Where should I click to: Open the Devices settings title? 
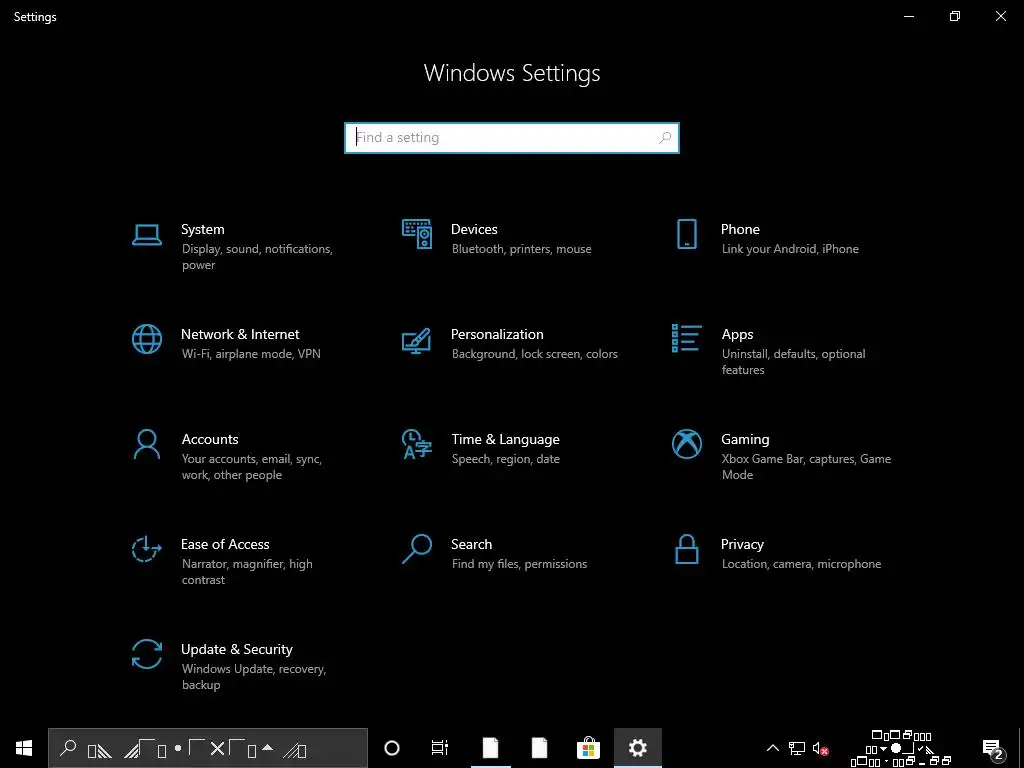click(474, 229)
